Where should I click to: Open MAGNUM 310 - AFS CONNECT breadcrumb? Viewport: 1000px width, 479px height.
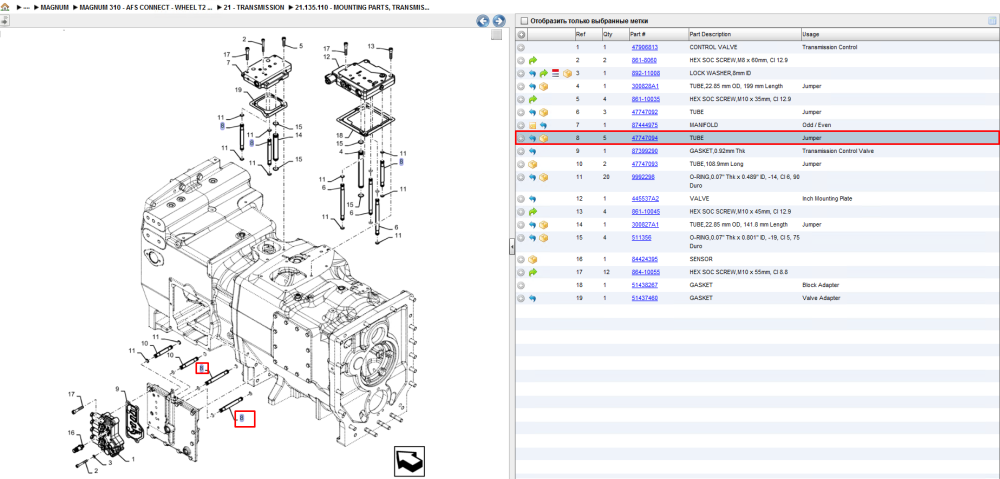[x=147, y=8]
